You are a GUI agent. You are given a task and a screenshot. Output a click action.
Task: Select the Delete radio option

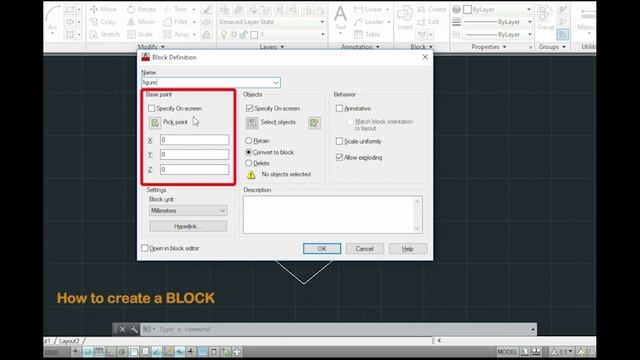(249, 163)
